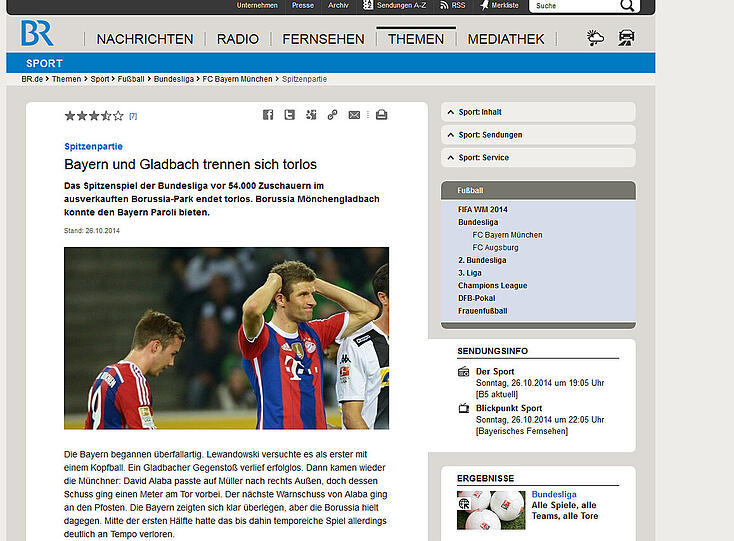Click the footballs thumbnail in Ergebnisse
Image resolution: width=734 pixels, height=541 pixels.
click(491, 510)
